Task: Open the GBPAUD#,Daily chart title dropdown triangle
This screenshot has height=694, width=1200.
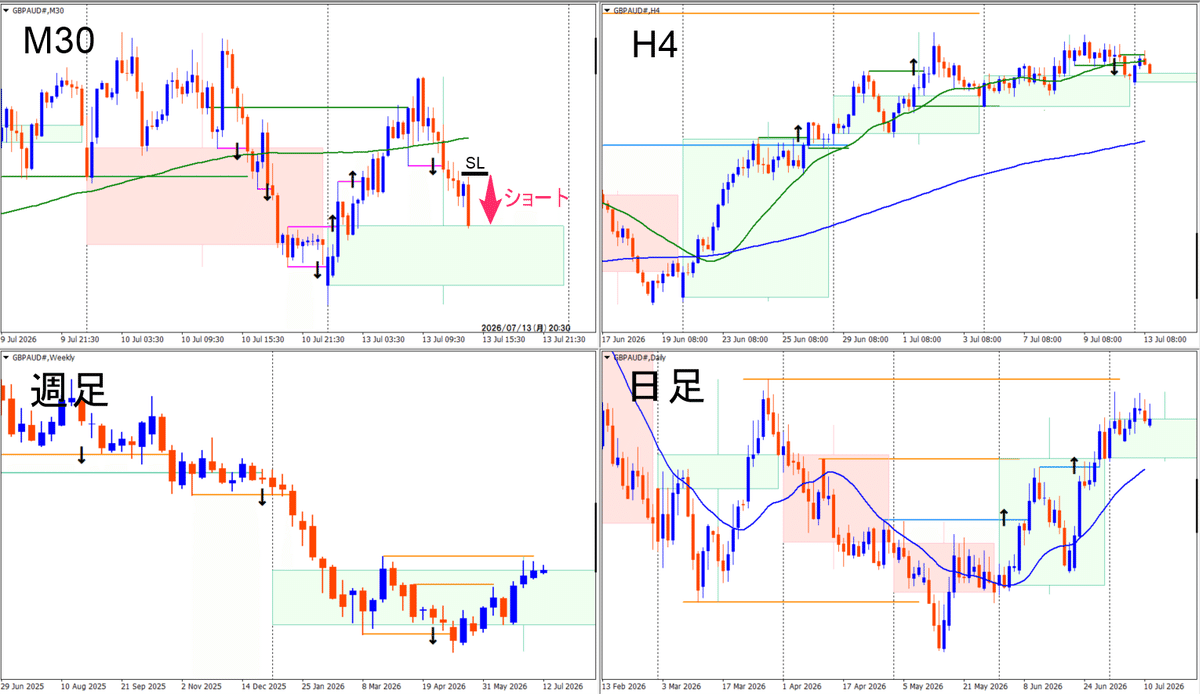Action: coord(607,357)
